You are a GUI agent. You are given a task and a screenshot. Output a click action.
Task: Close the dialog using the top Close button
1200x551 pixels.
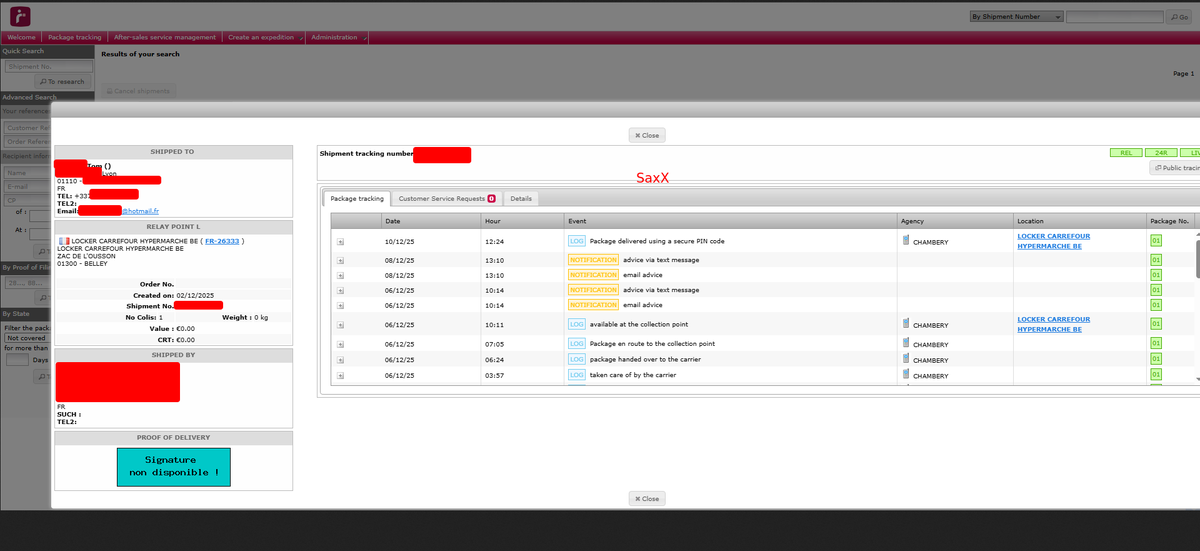pyautogui.click(x=647, y=135)
